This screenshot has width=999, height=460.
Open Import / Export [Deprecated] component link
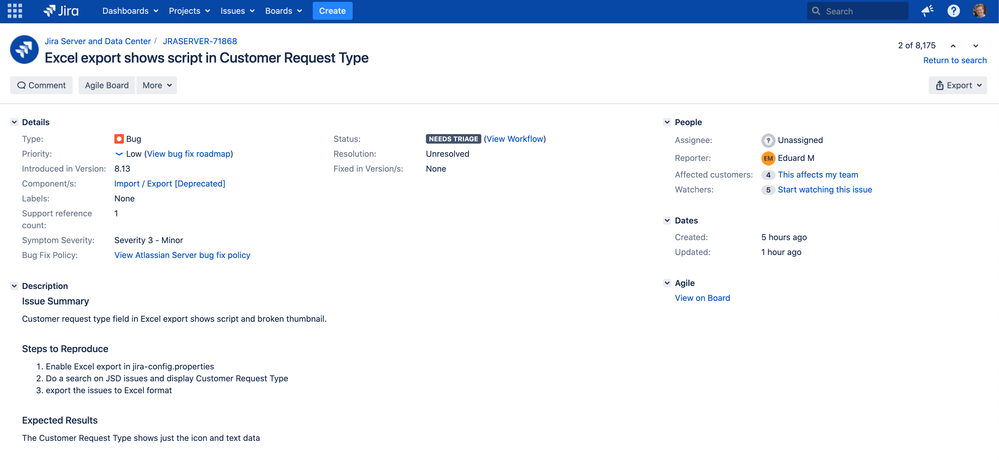169,183
